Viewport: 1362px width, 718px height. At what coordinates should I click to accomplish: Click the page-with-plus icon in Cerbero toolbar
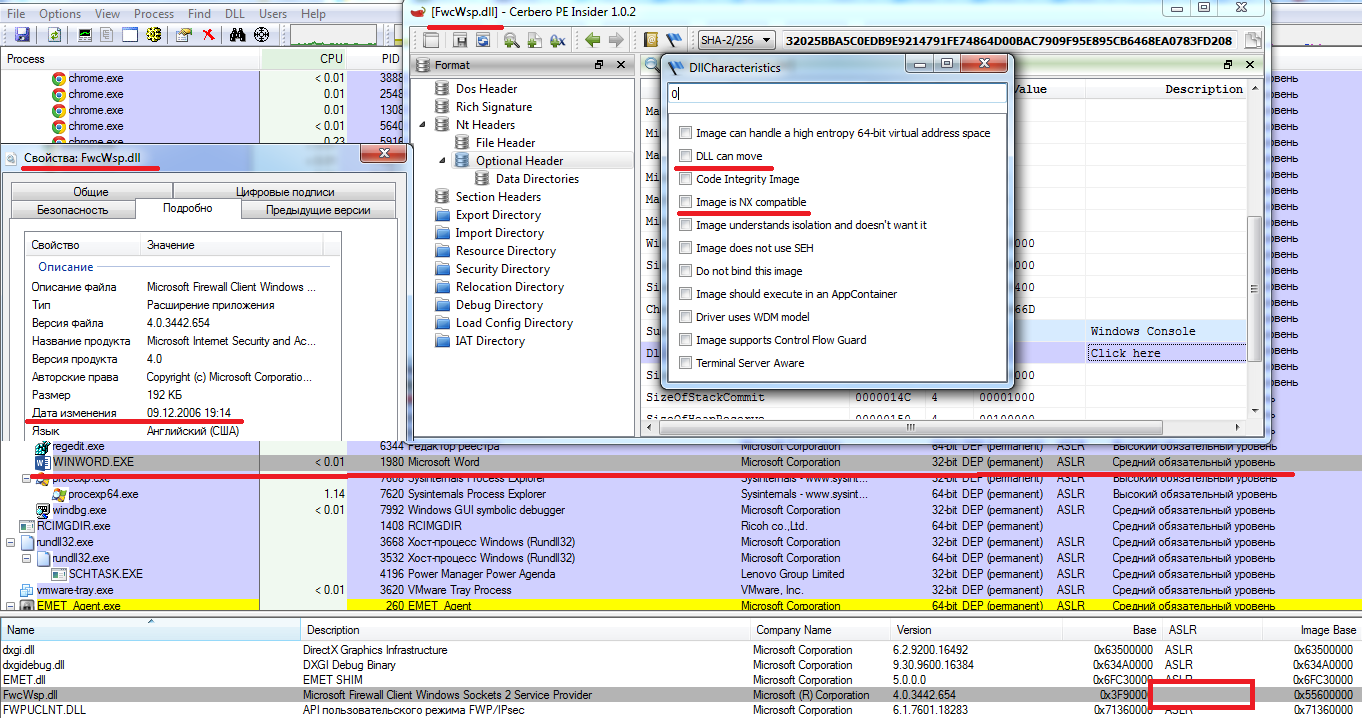point(534,40)
